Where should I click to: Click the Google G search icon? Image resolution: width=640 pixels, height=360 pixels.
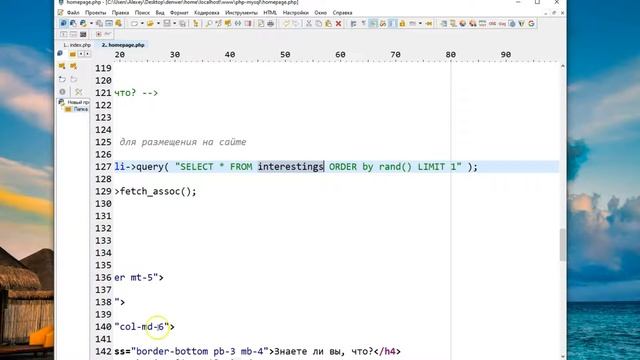(531, 24)
